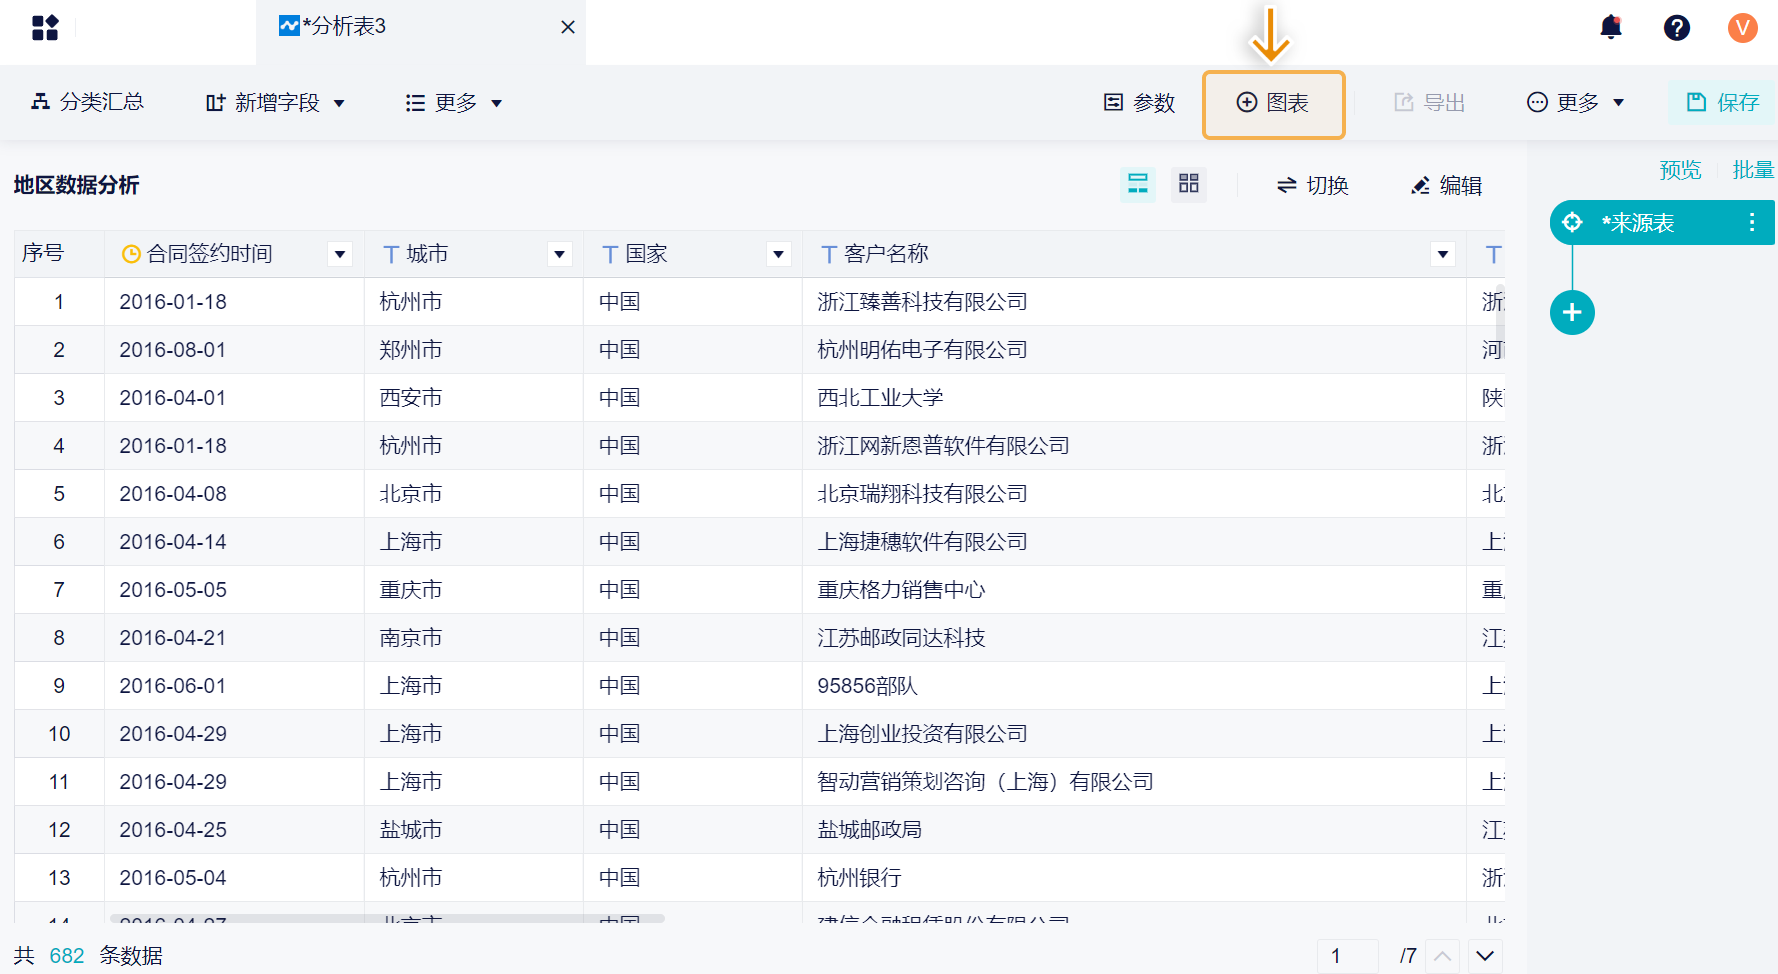The height and width of the screenshot is (974, 1778).
Task: Open the 参数 settings
Action: point(1139,103)
